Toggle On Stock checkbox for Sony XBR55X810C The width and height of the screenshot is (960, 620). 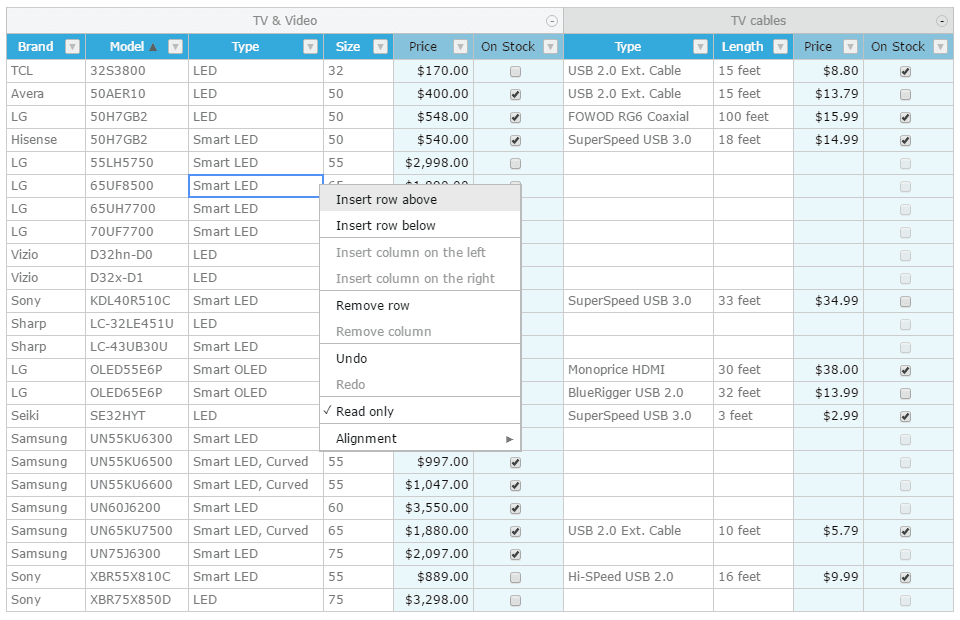516,578
